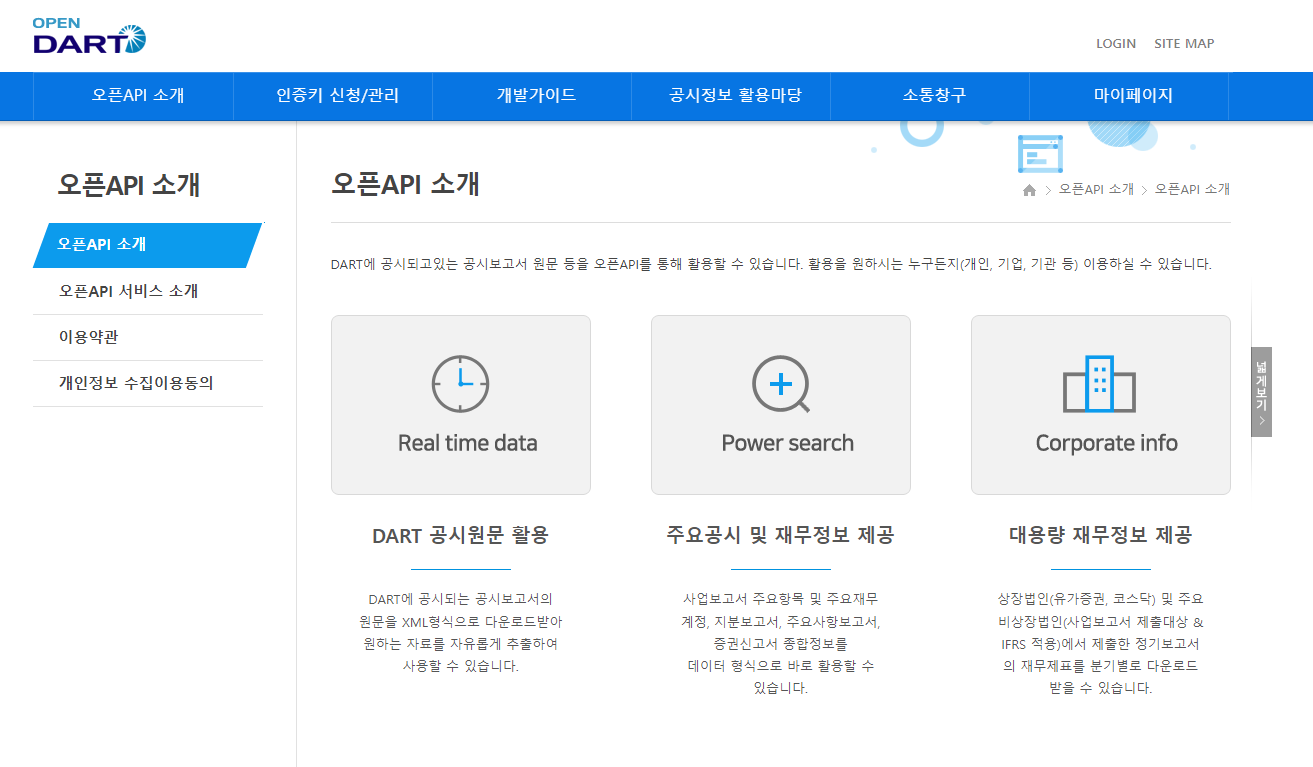Click the magnifier icon for Power search
The image size is (1313, 767).
[x=780, y=384]
